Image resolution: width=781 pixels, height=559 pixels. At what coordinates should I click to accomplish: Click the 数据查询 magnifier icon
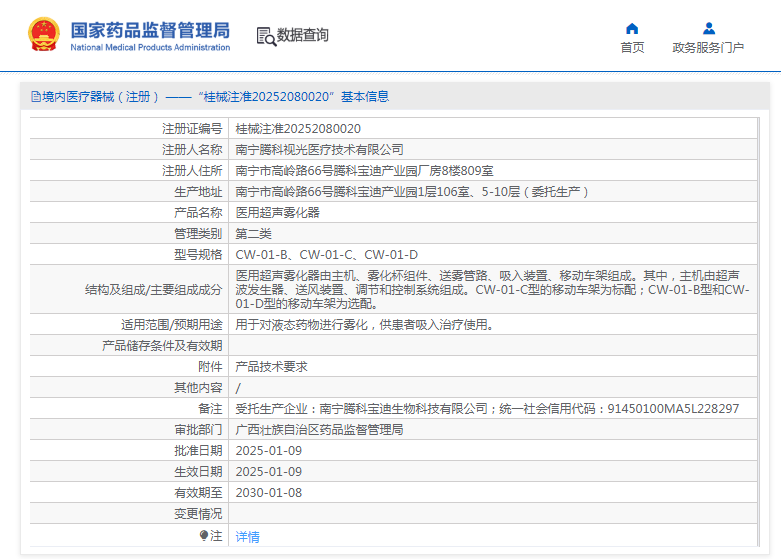point(265,36)
